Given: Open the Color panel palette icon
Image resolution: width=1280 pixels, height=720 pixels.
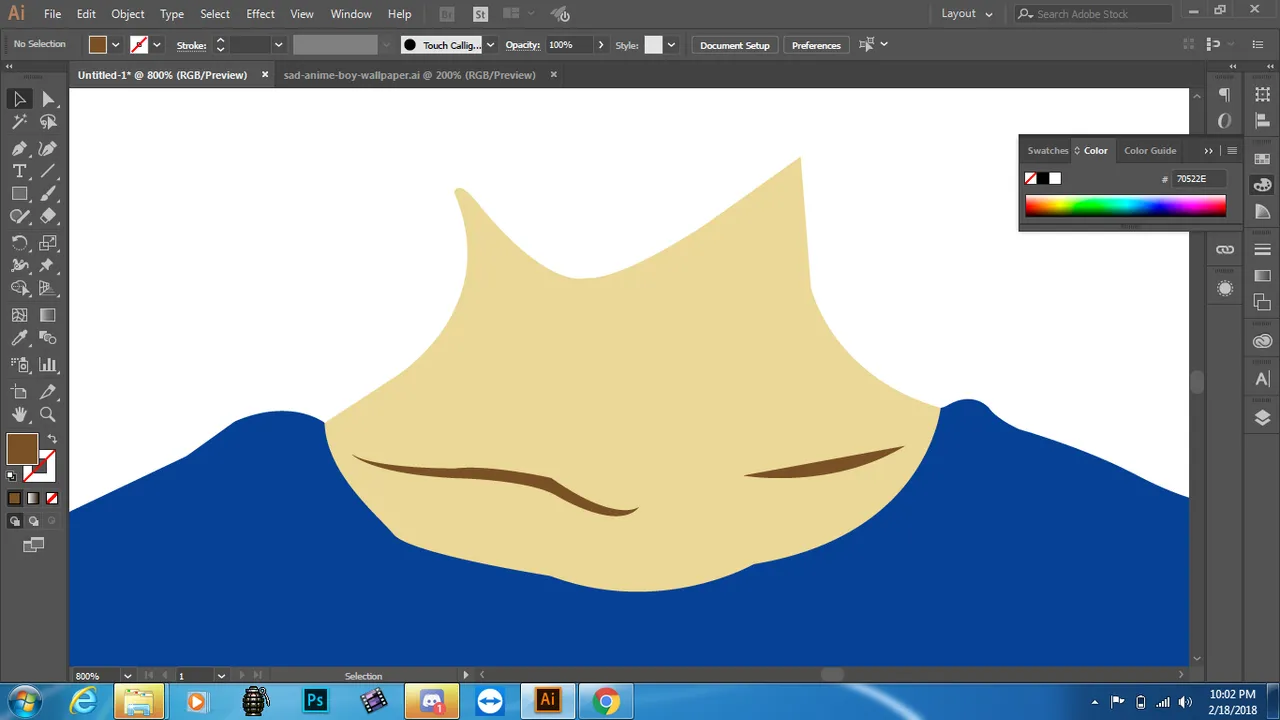Looking at the screenshot, I should [1262, 185].
